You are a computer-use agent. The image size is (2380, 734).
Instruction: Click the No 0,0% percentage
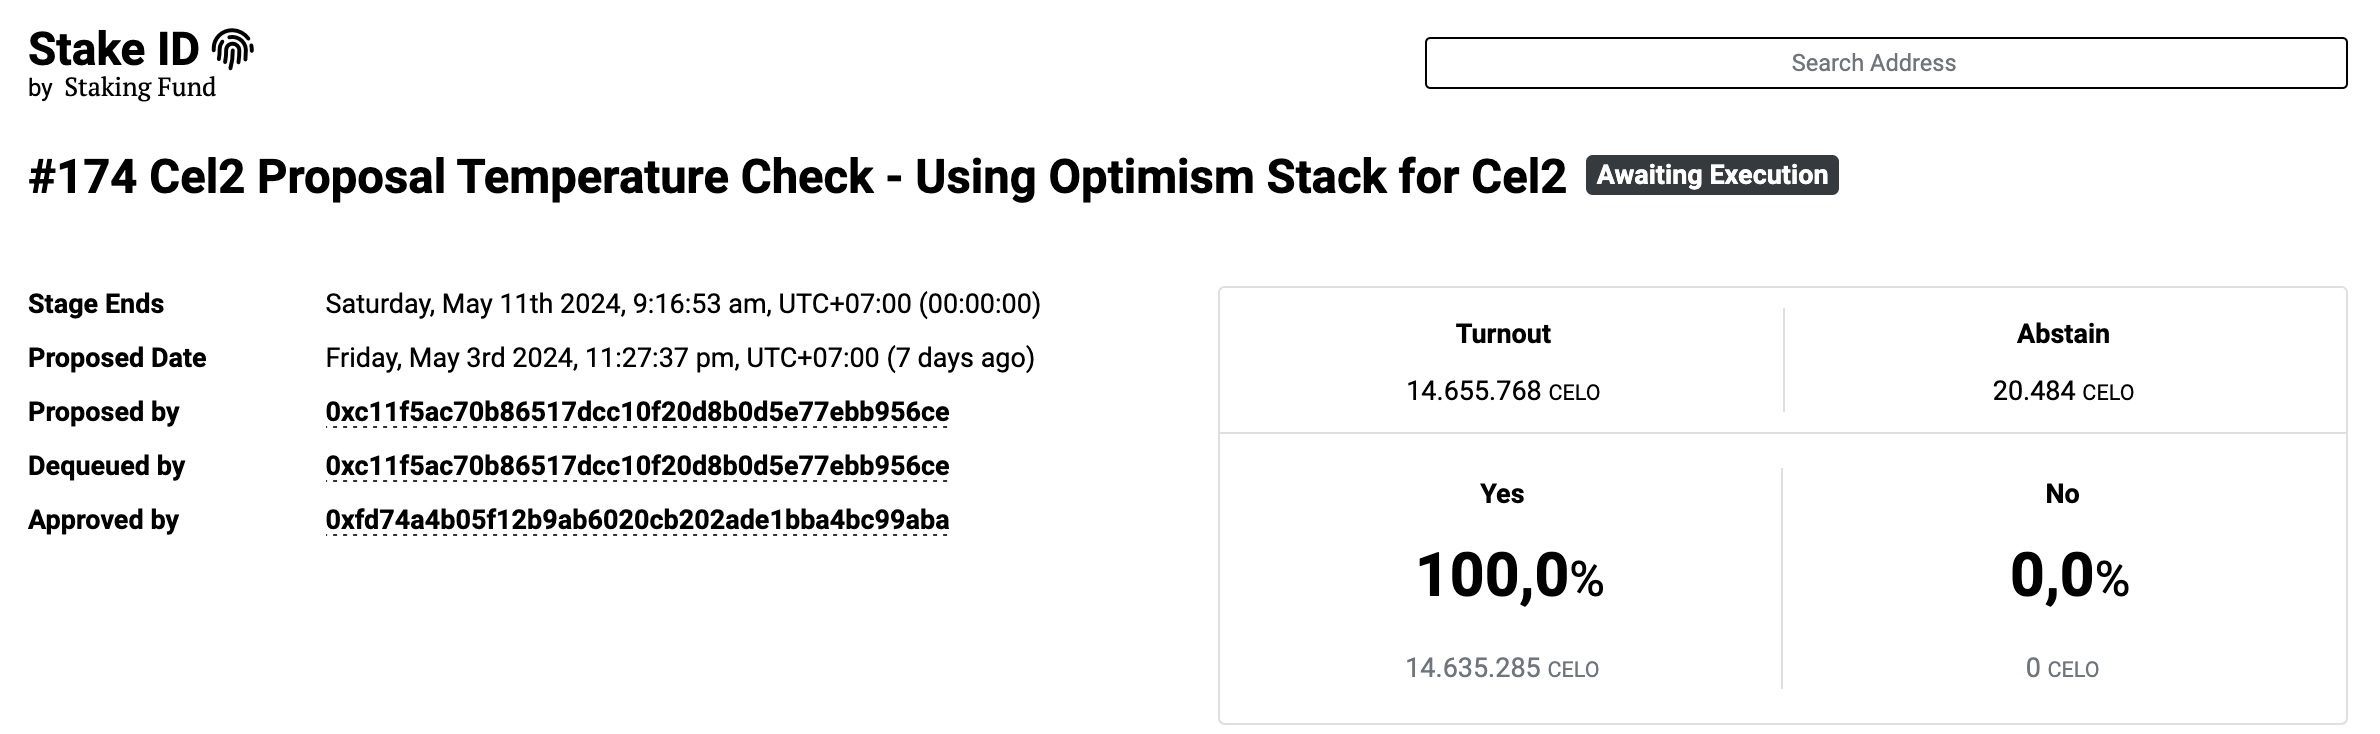[x=2069, y=576]
